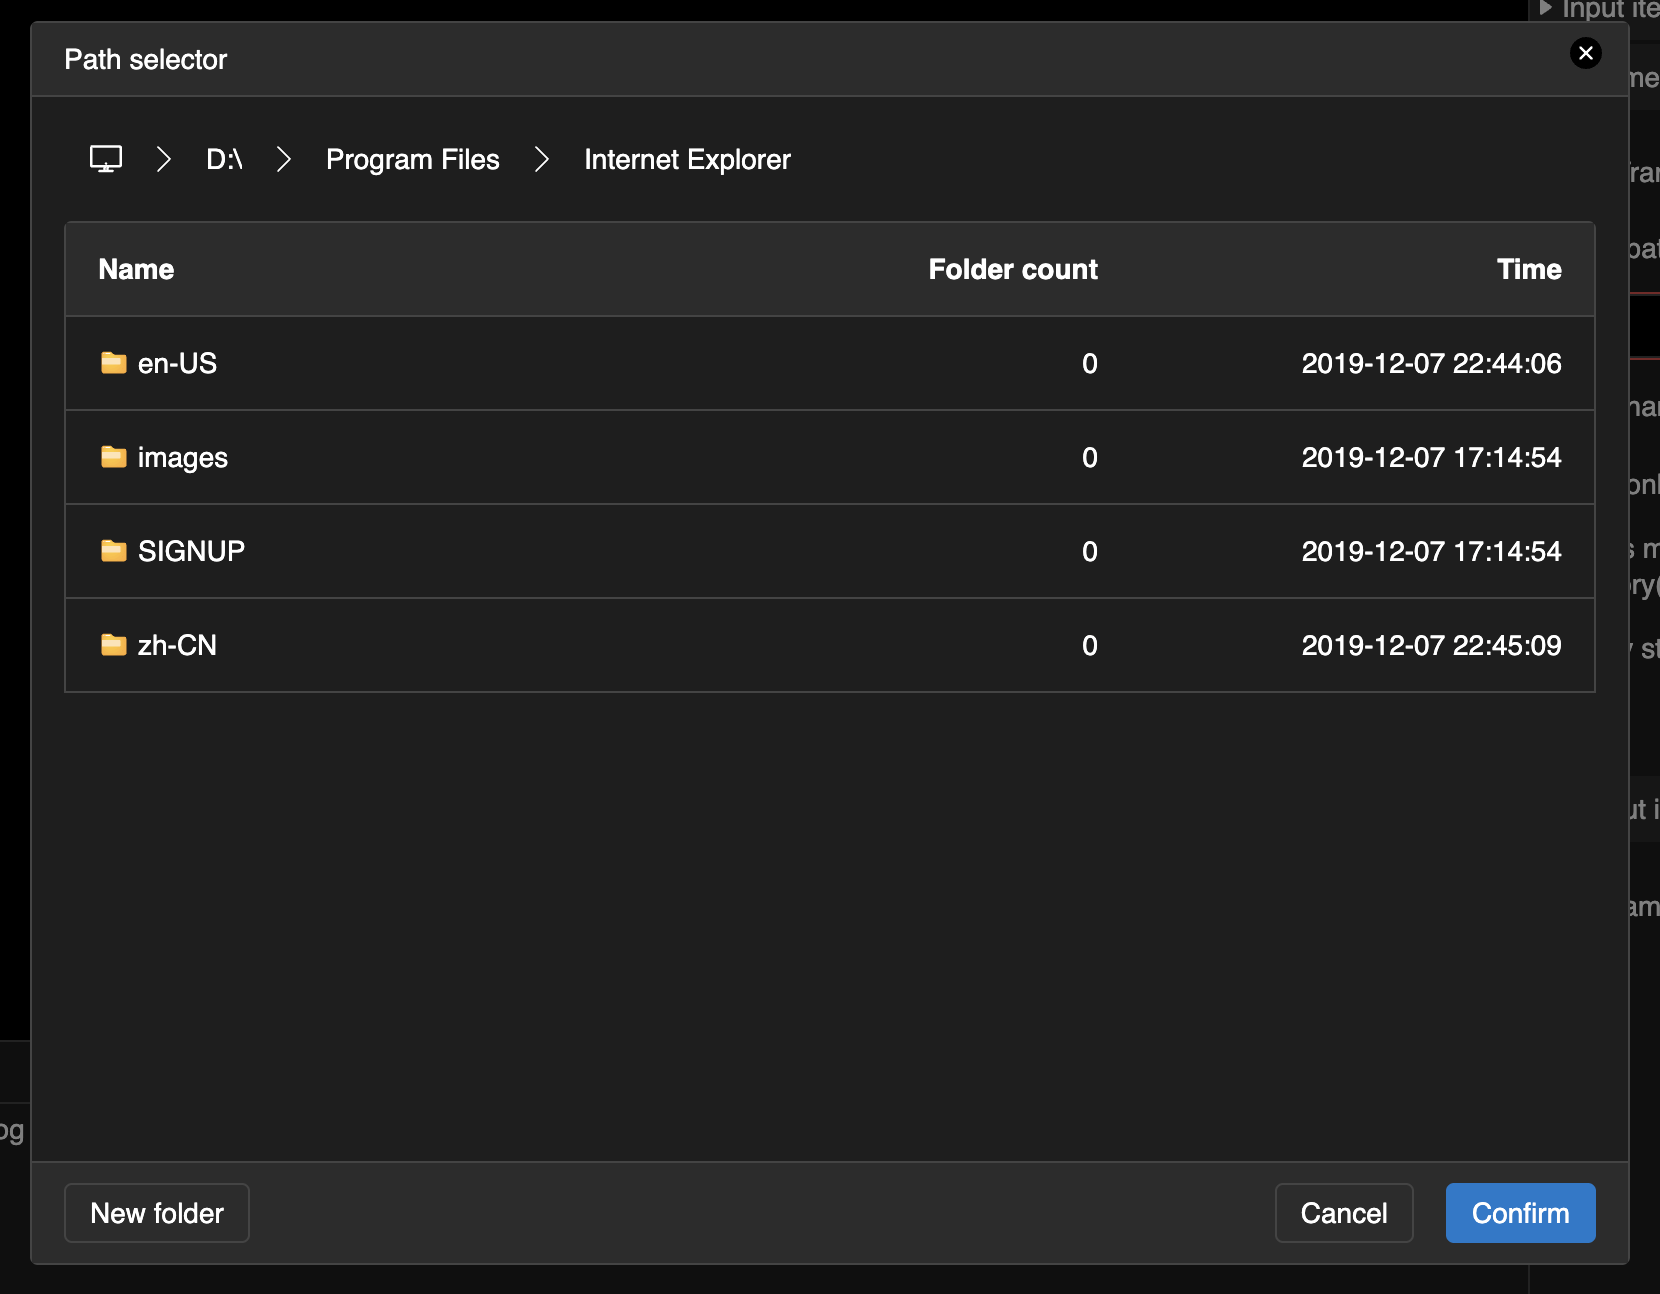Viewport: 1660px width, 1294px height.
Task: Click the computer root icon in breadcrumb
Action: pyautogui.click(x=106, y=159)
